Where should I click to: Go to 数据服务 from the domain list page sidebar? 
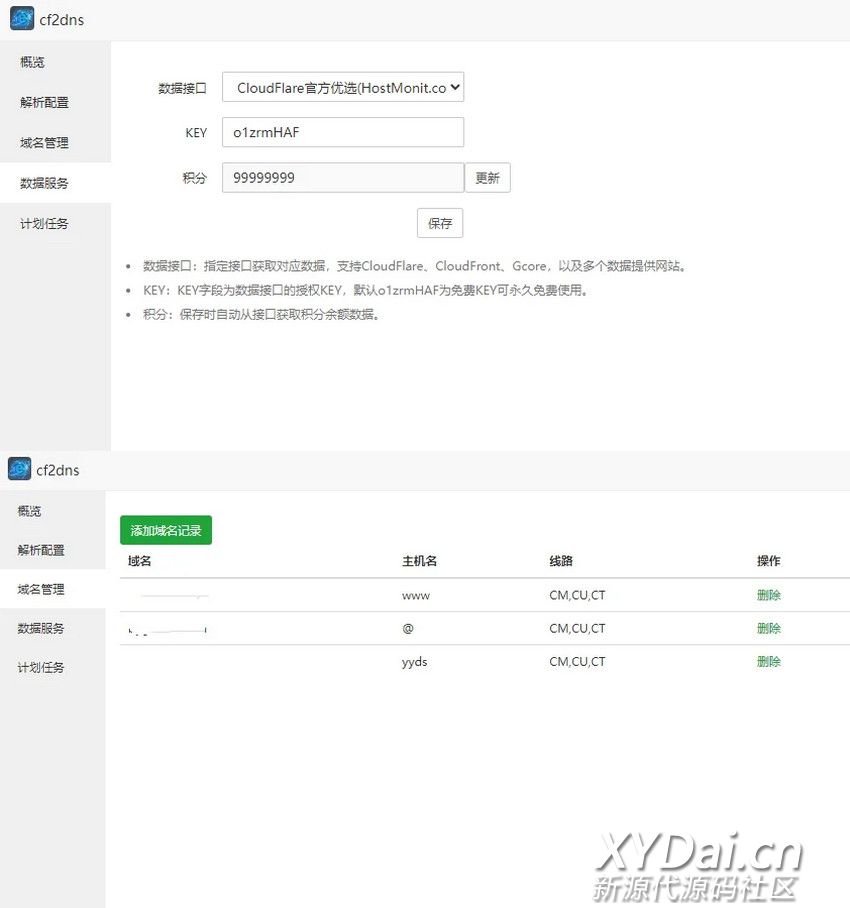(41, 628)
